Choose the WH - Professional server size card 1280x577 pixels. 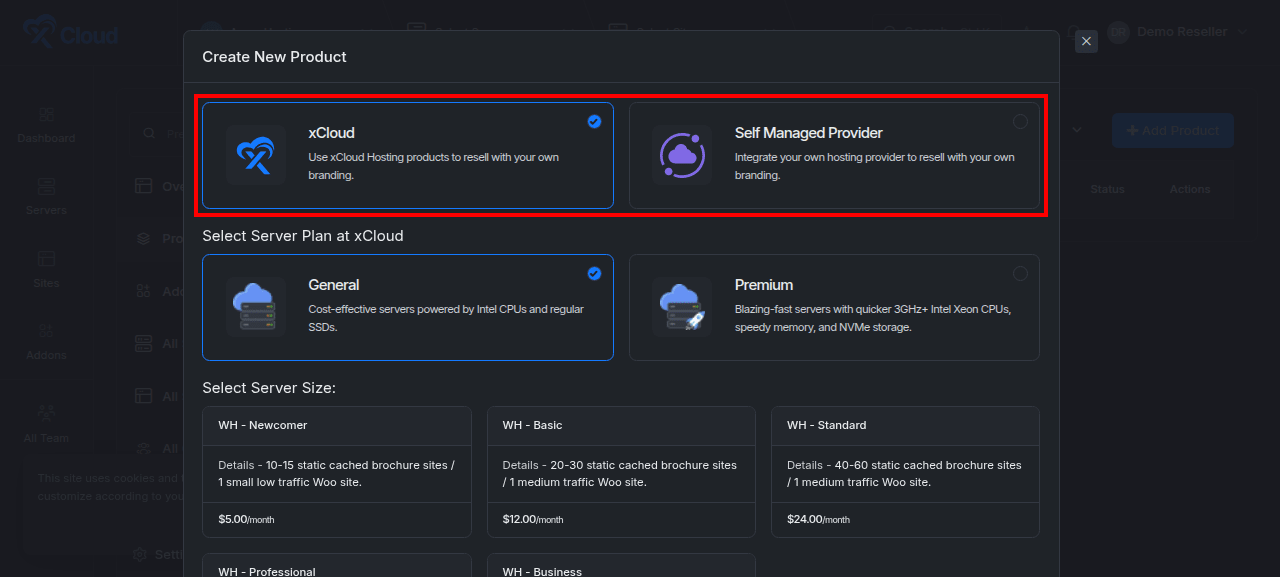[337, 566]
